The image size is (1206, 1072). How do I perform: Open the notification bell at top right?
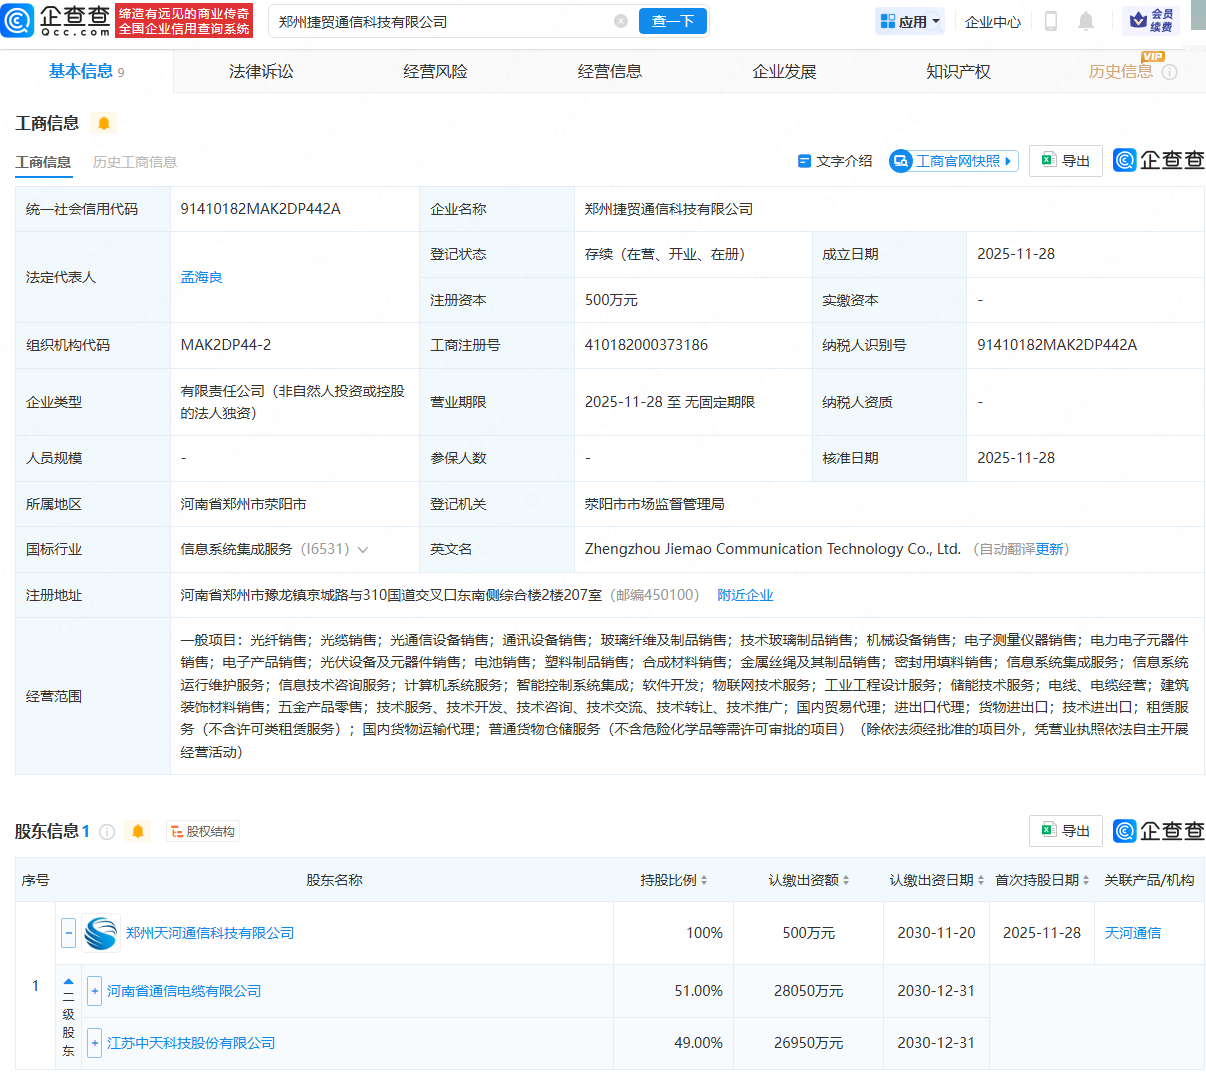click(x=1086, y=20)
